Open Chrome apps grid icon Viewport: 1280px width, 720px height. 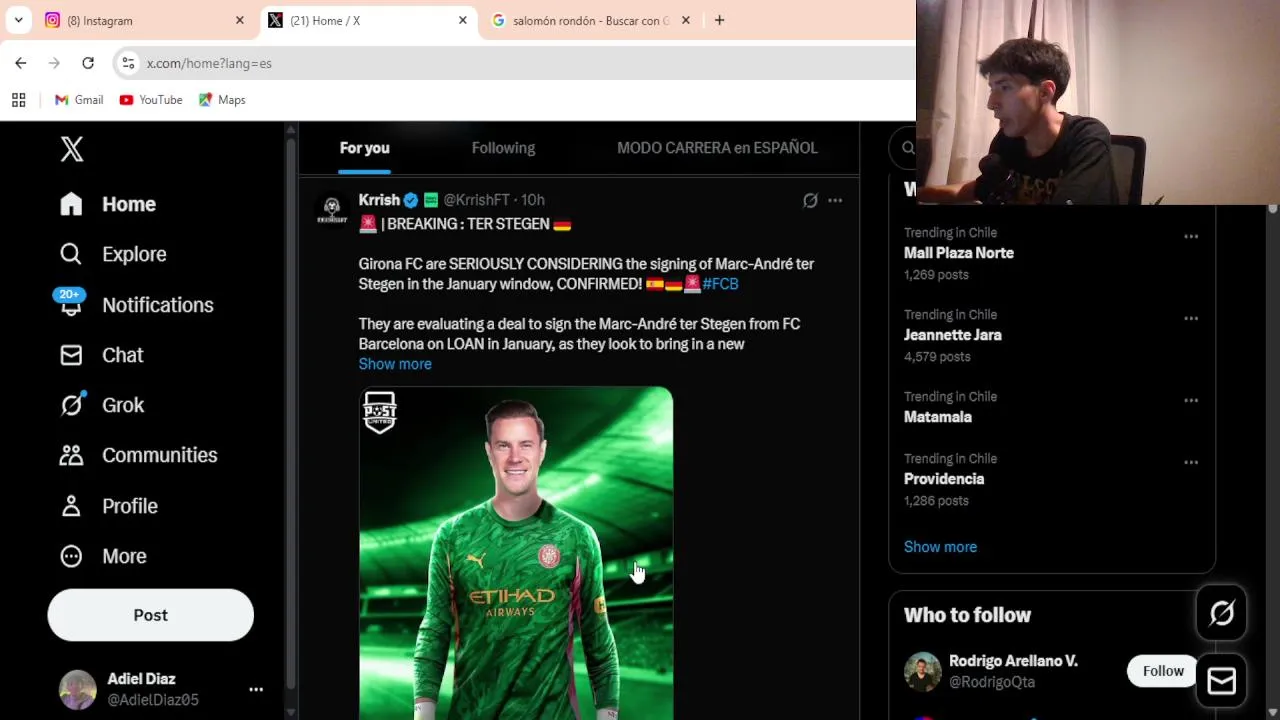[x=18, y=100]
